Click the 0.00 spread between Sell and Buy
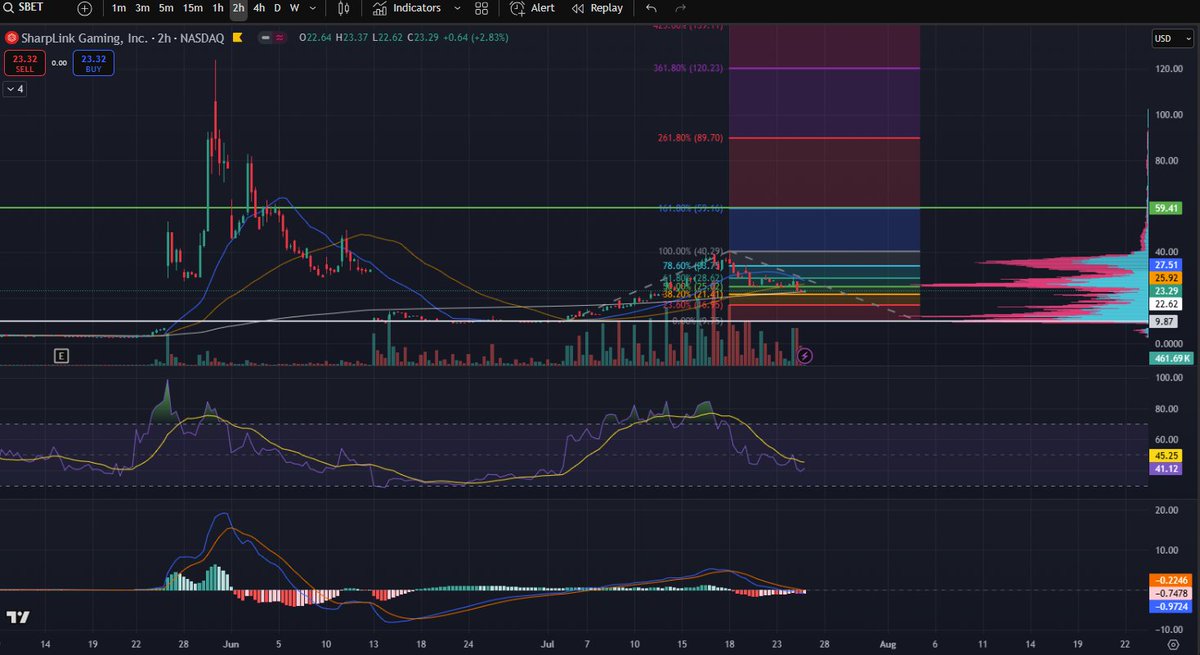The height and width of the screenshot is (655, 1200). [58, 63]
